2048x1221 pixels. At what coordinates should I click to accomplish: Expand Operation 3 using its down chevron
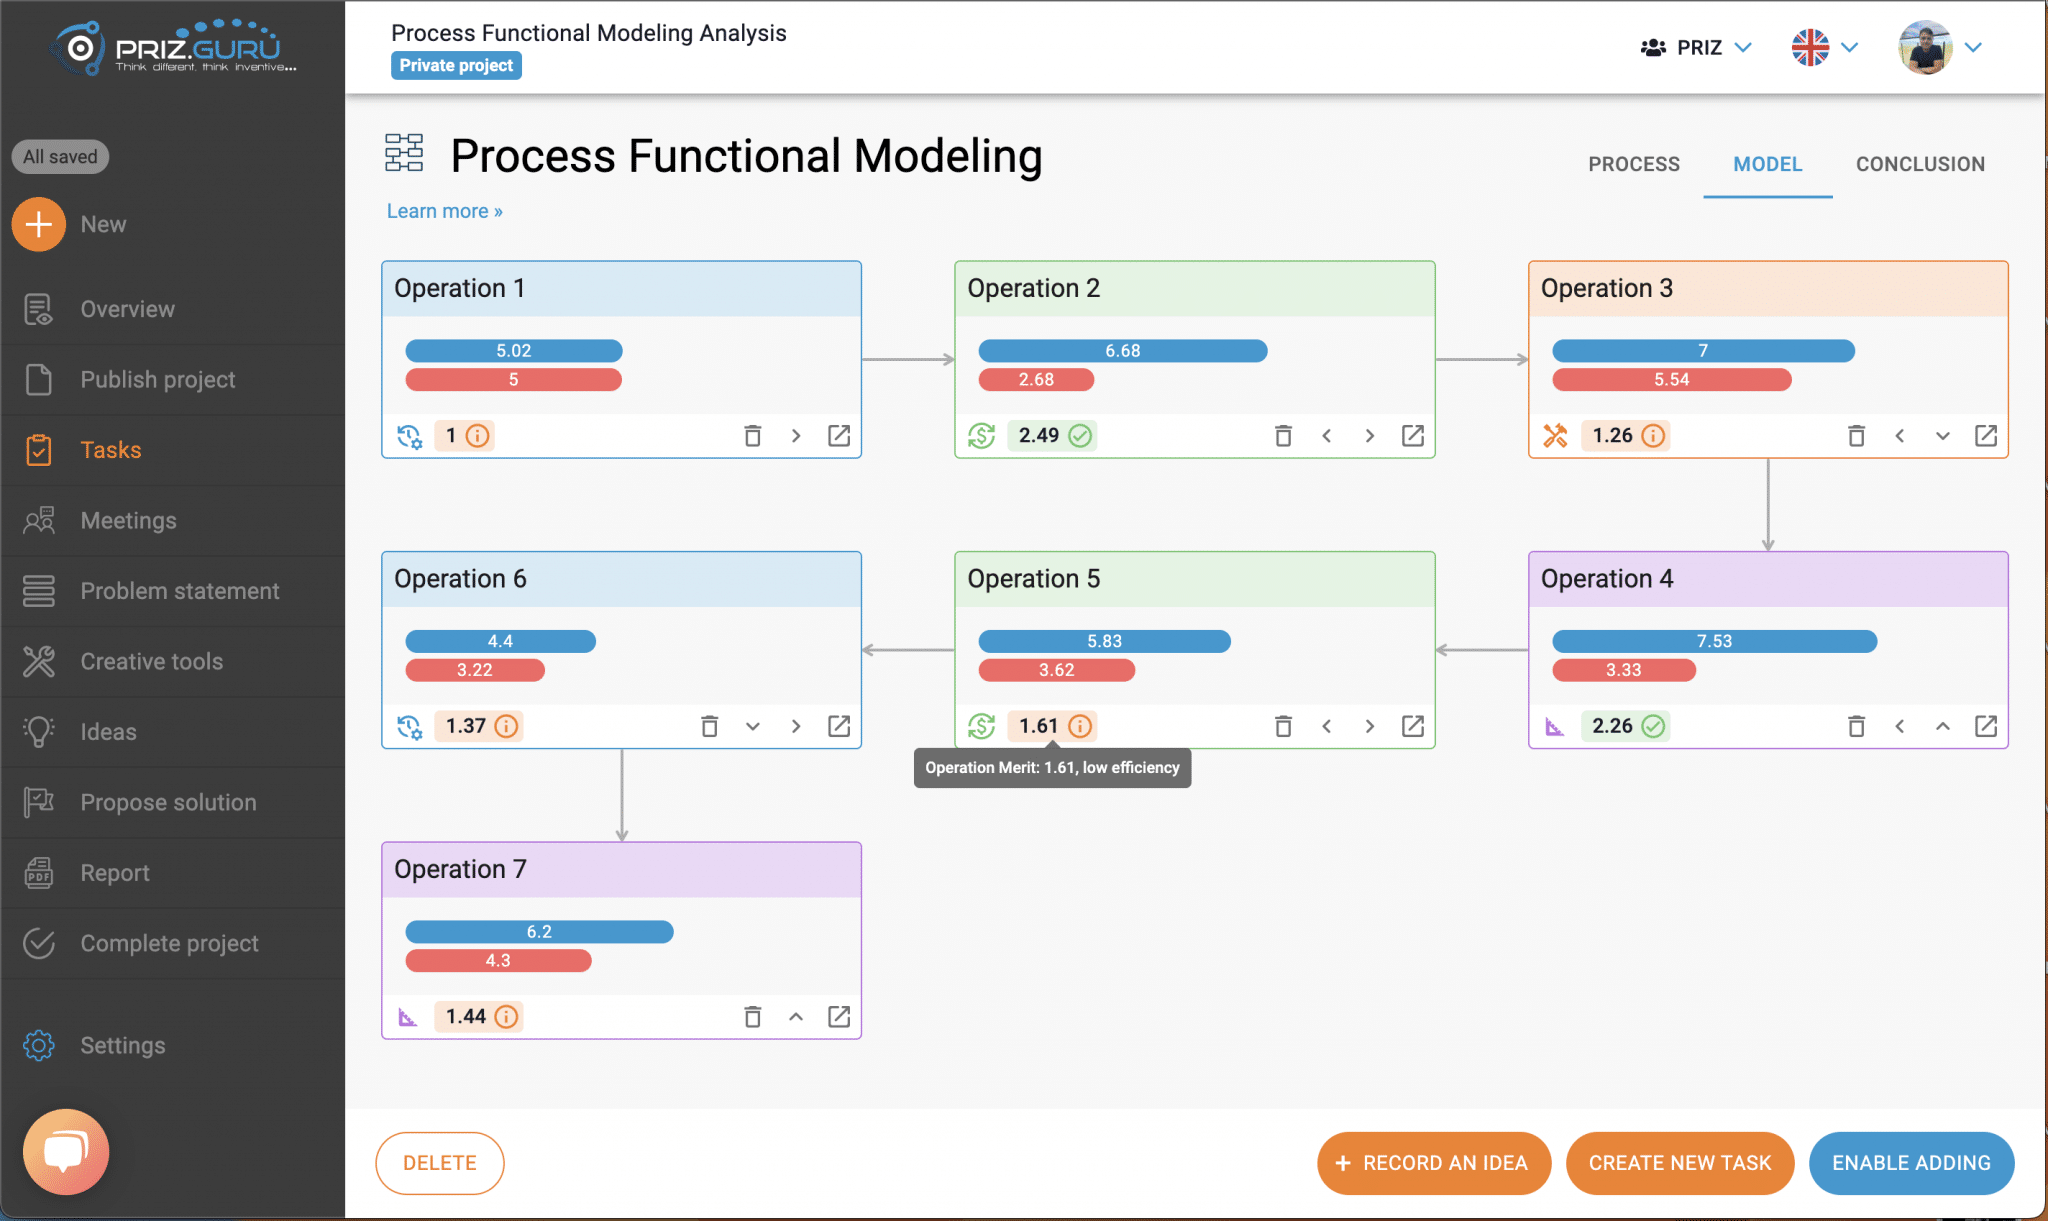[x=1942, y=435]
